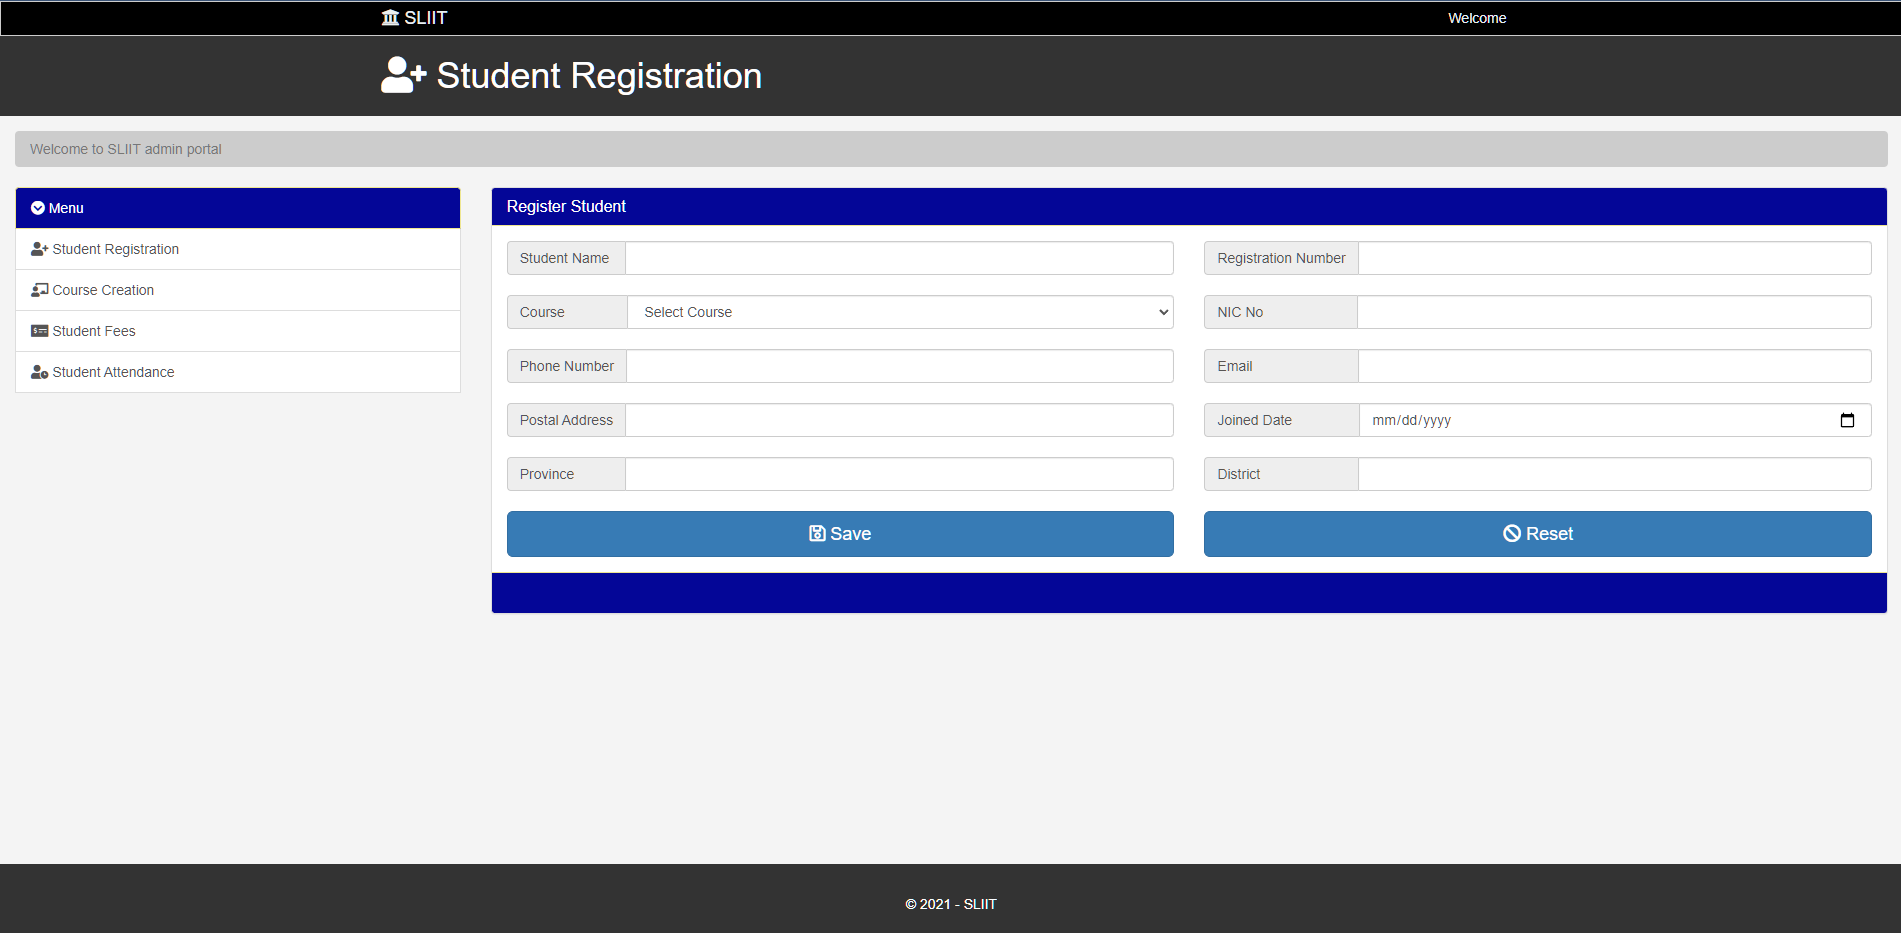Click the SLIIT bank building icon
The height and width of the screenshot is (933, 1901).
click(x=389, y=17)
